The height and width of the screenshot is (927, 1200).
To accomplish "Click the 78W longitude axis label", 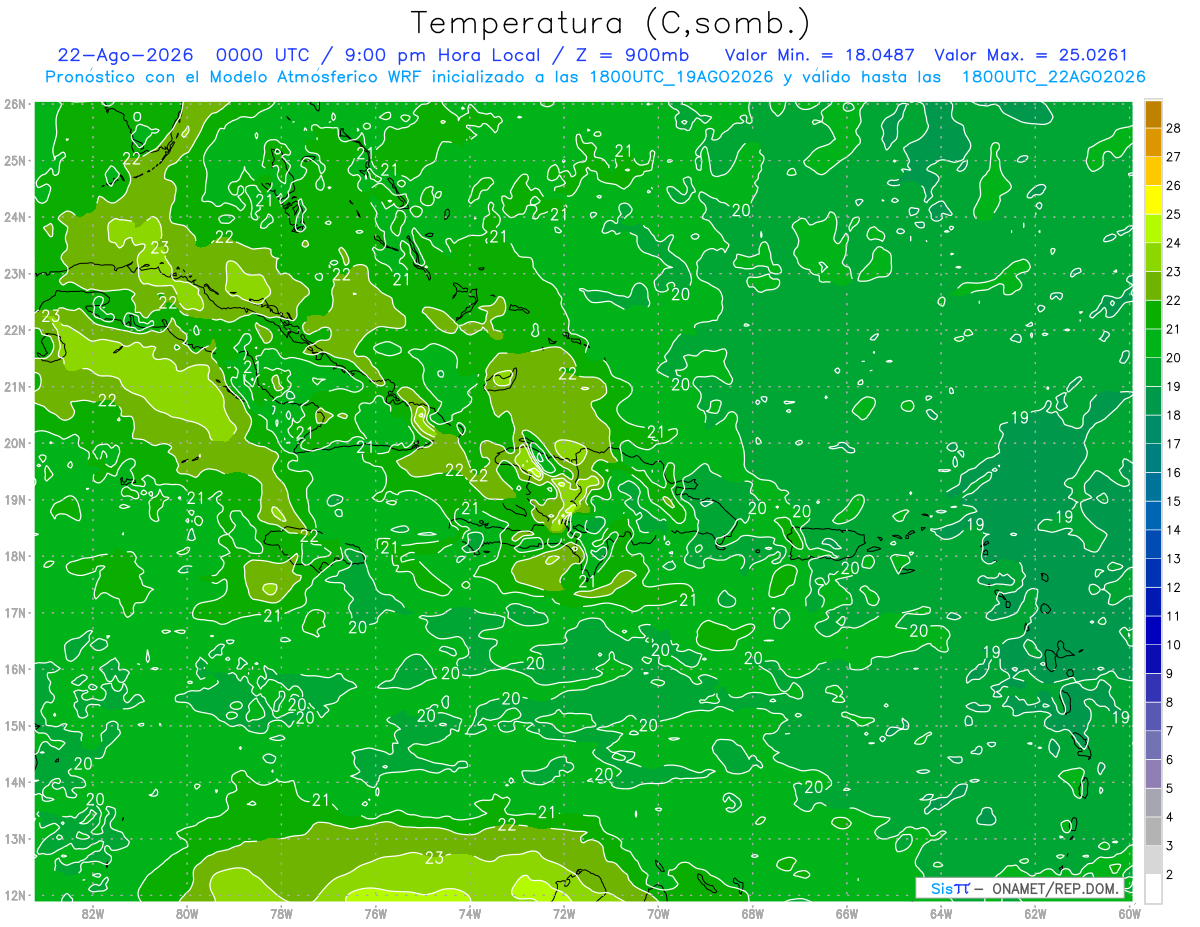I will click(281, 913).
